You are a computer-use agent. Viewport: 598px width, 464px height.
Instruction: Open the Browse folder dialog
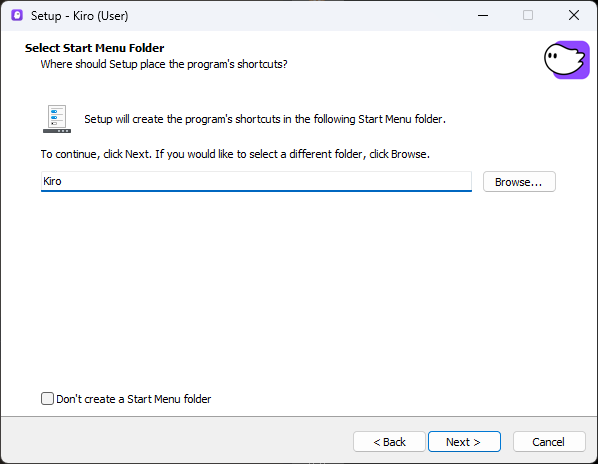519,182
